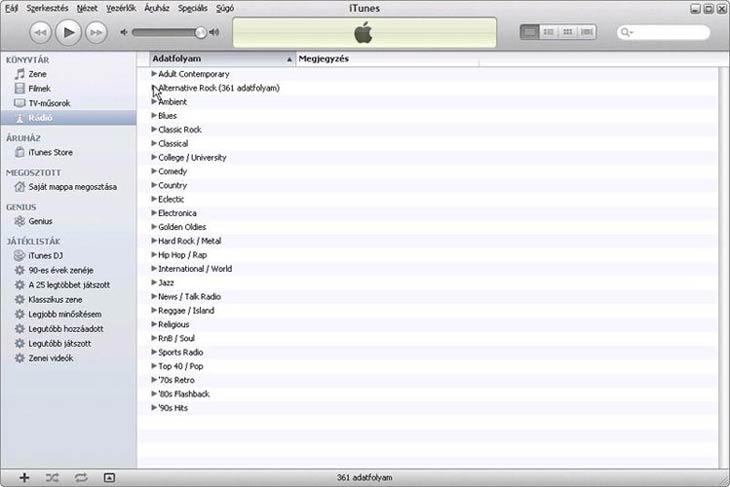Toggle repeat in the bottom bar
This screenshot has height=487, width=730.
(81, 477)
